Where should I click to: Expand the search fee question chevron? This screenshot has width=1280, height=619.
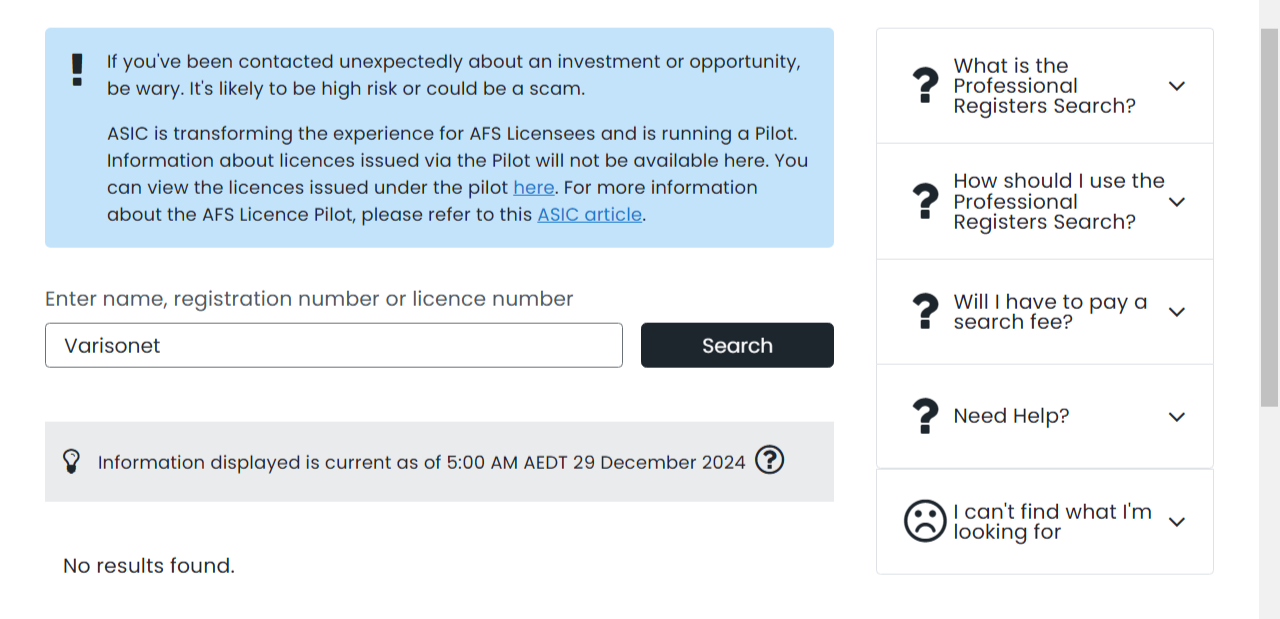(1177, 312)
